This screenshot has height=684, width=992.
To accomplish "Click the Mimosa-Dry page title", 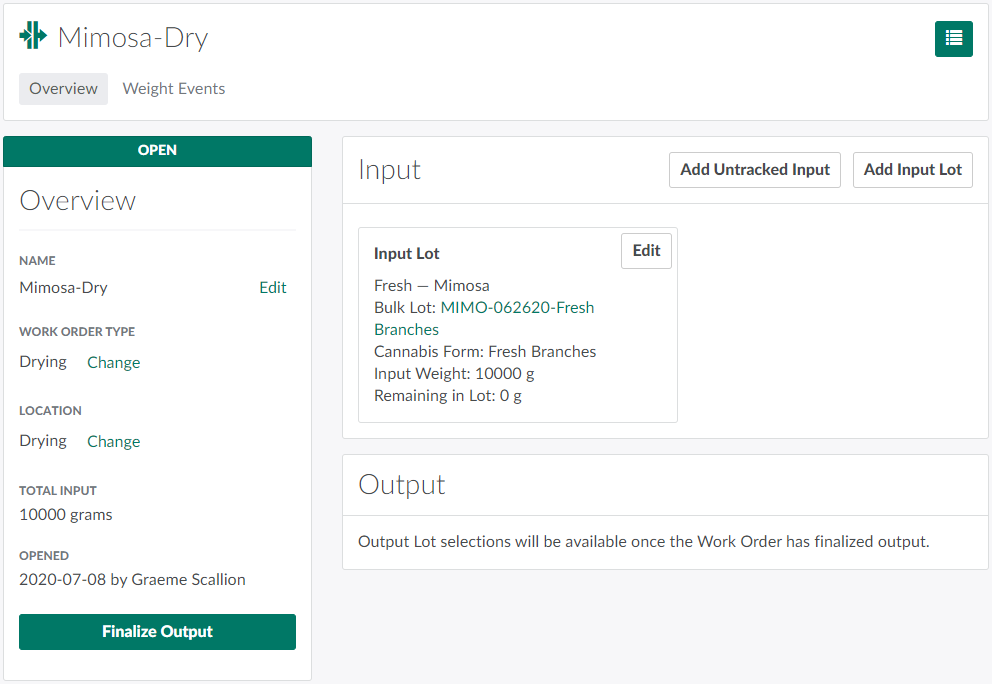I will click(132, 38).
